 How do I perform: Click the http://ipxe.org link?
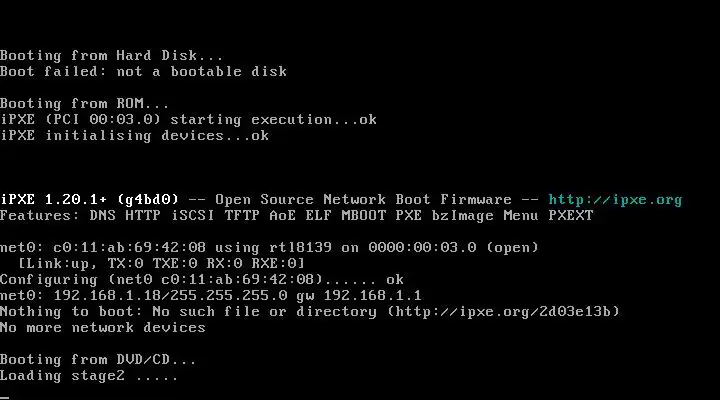[x=615, y=199]
